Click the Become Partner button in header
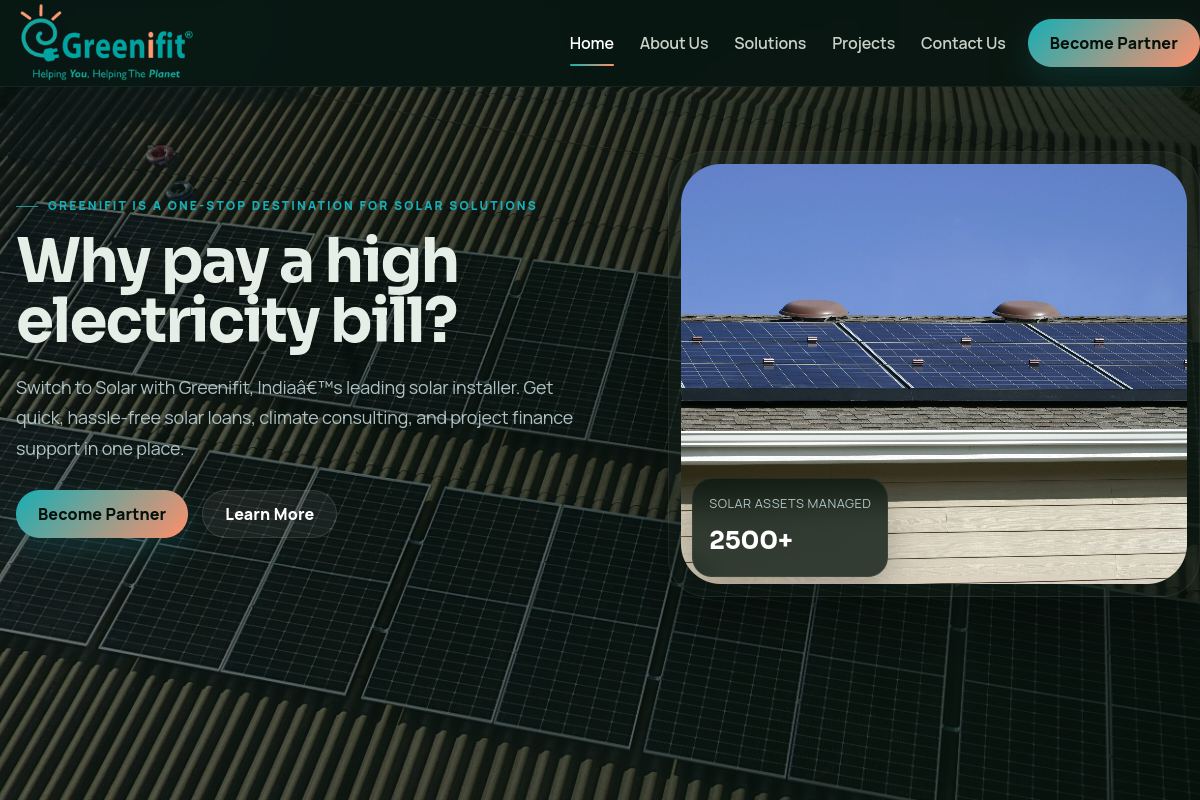The width and height of the screenshot is (1200, 800). point(1113,43)
